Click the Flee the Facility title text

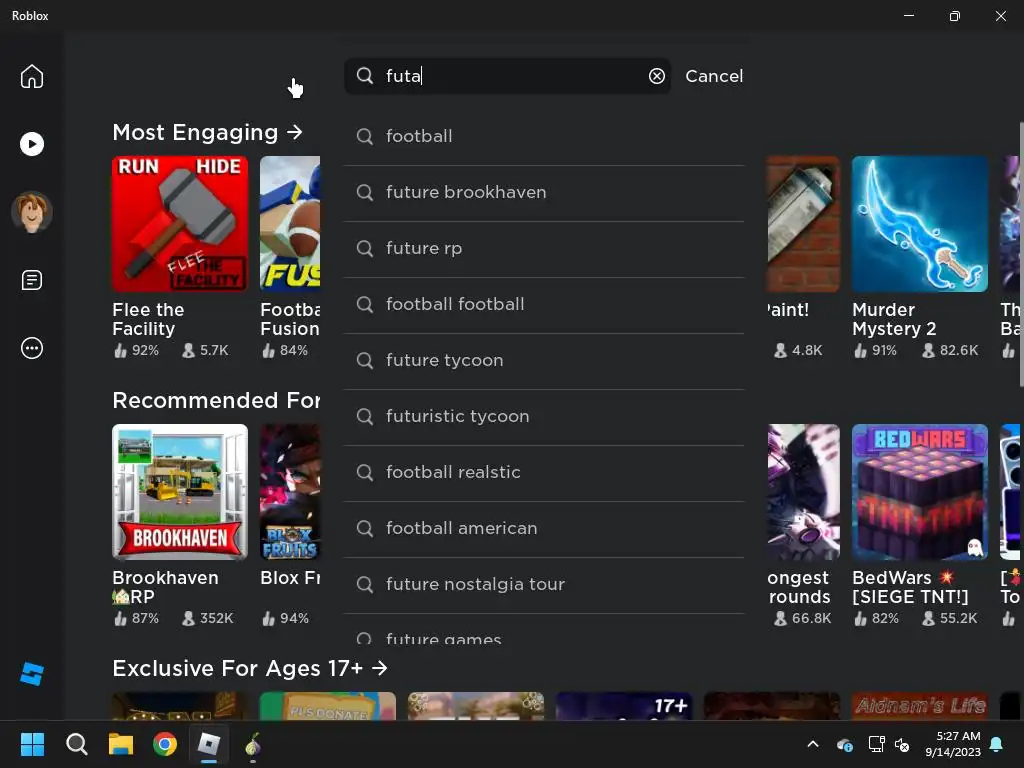[148, 319]
